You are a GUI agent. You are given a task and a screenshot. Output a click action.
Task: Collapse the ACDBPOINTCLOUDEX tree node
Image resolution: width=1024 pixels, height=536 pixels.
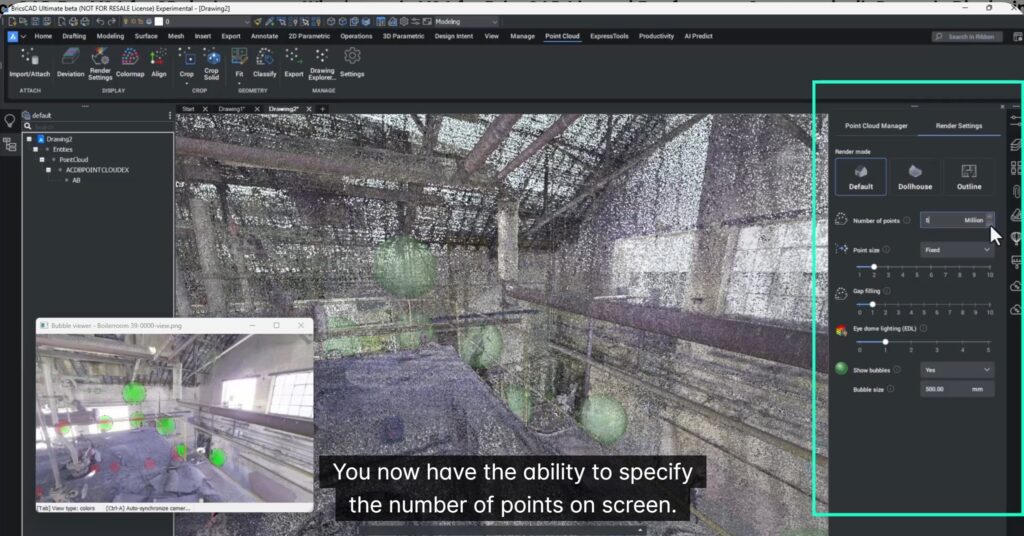(x=49, y=170)
